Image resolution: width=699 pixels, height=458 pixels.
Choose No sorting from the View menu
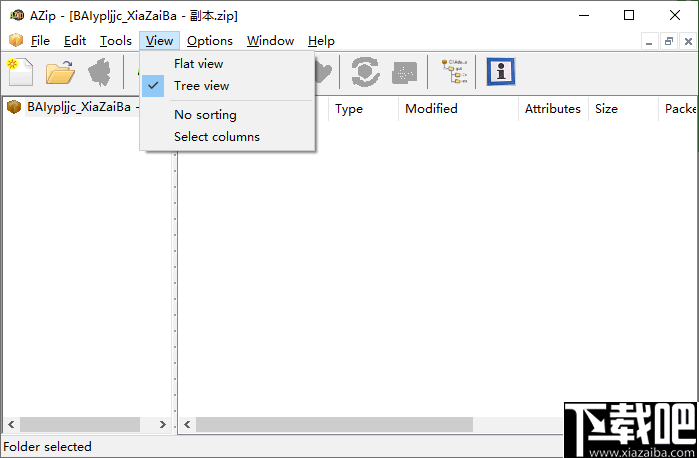tap(227, 115)
